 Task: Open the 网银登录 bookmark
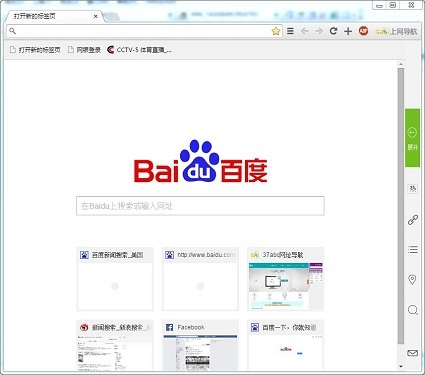pyautogui.click(x=84, y=50)
